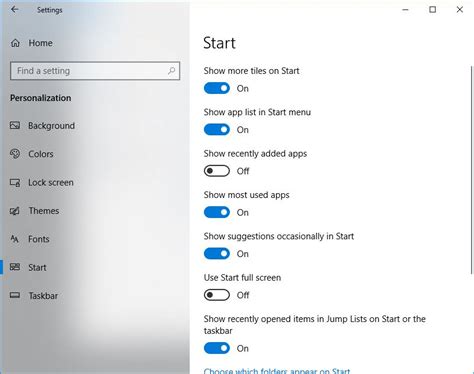Click the Settings window title
This screenshot has height=374, width=474.
click(50, 10)
